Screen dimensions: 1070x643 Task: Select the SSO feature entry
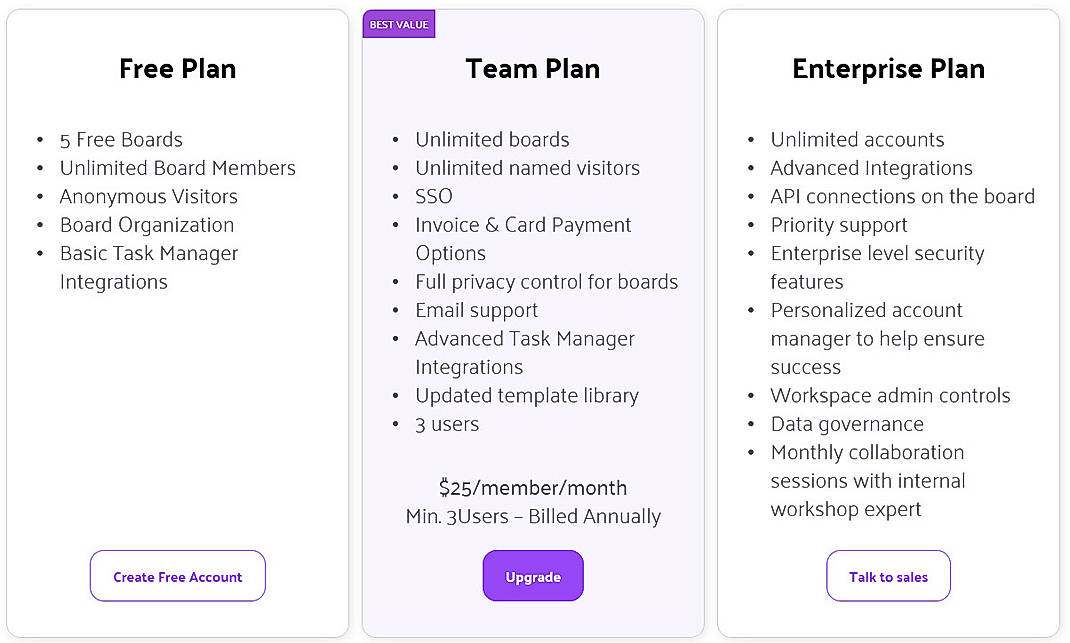(434, 197)
